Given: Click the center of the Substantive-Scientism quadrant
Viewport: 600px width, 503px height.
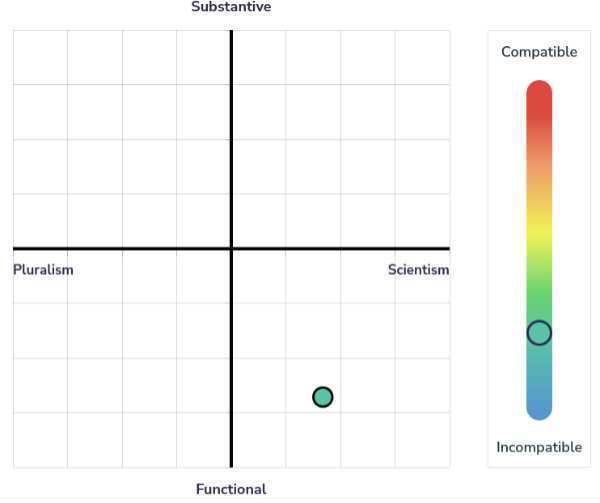Looking at the screenshot, I should pyautogui.click(x=340, y=139).
